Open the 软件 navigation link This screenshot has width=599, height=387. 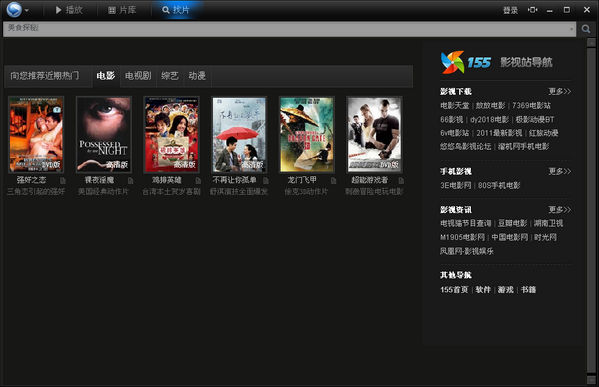coord(483,290)
